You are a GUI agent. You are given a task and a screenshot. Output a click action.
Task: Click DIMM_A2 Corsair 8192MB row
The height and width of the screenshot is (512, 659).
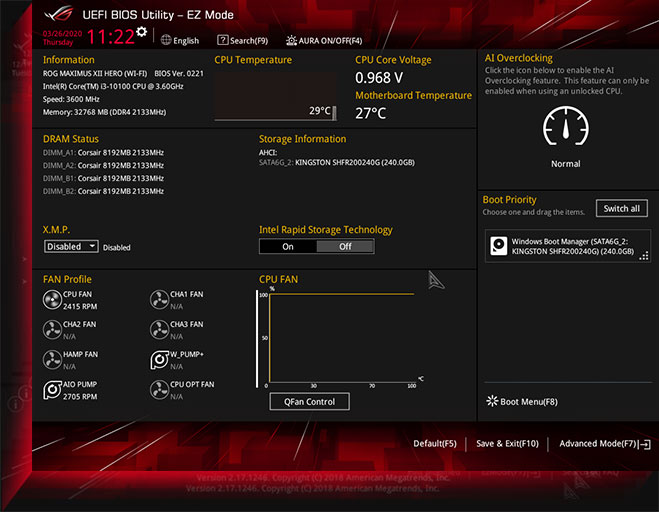(103, 165)
